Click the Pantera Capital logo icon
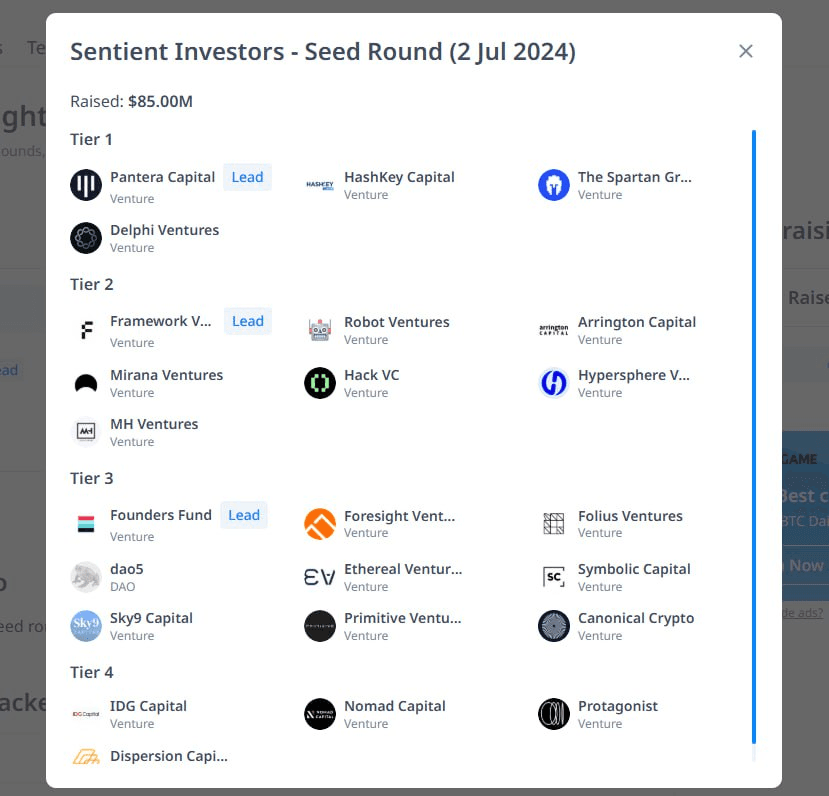This screenshot has width=829, height=796. (86, 185)
